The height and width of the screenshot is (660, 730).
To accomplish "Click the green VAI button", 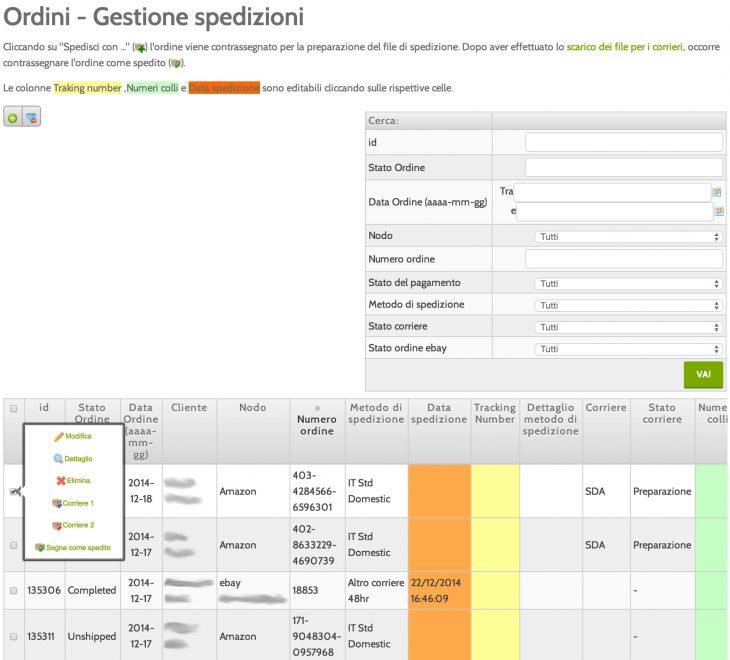I will pyautogui.click(x=703, y=374).
